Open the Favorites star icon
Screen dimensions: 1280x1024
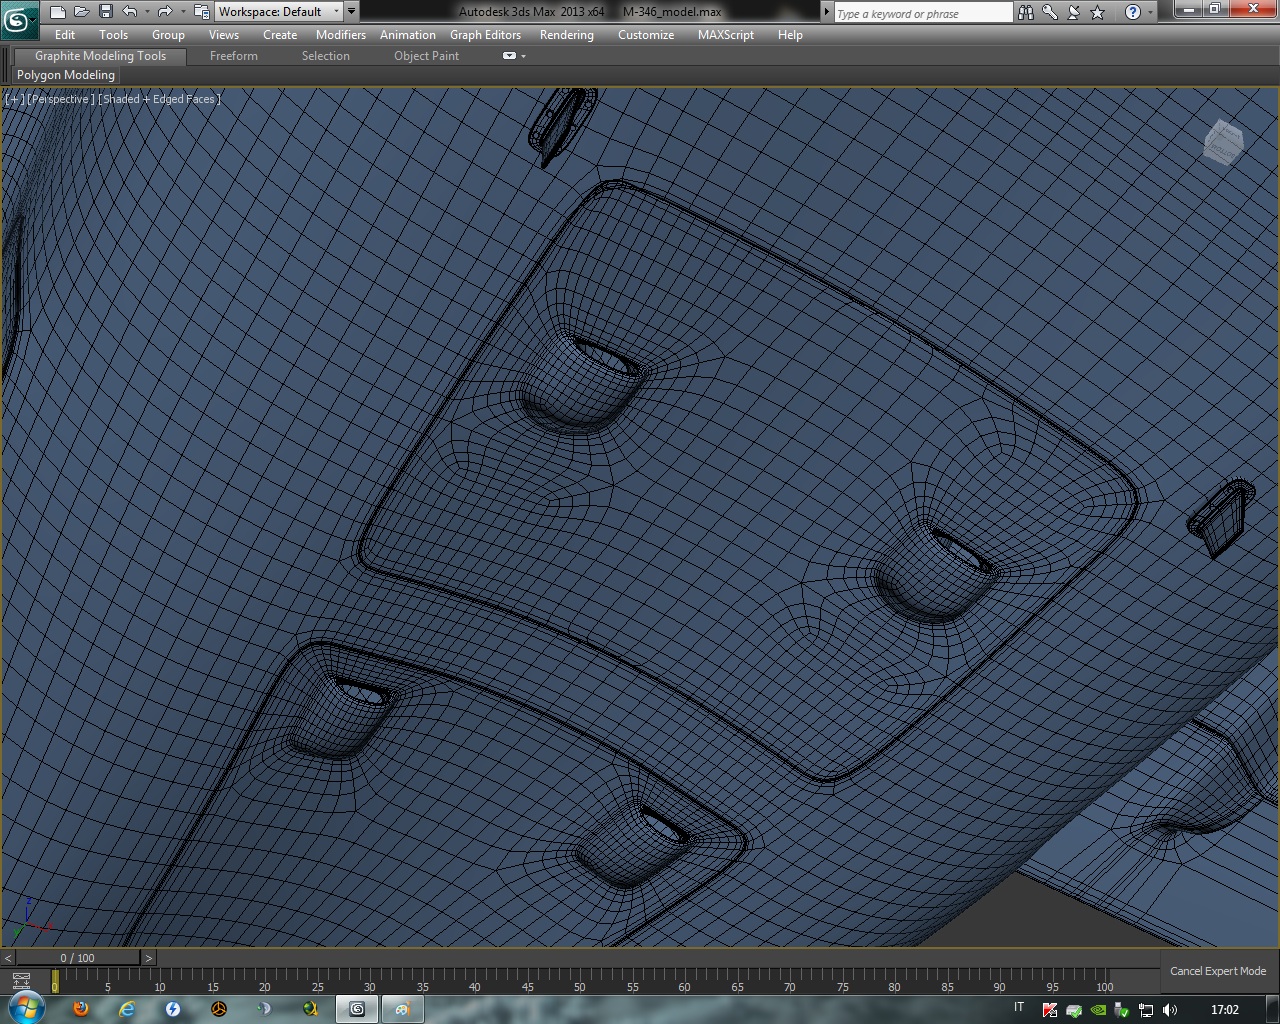[x=1098, y=12]
